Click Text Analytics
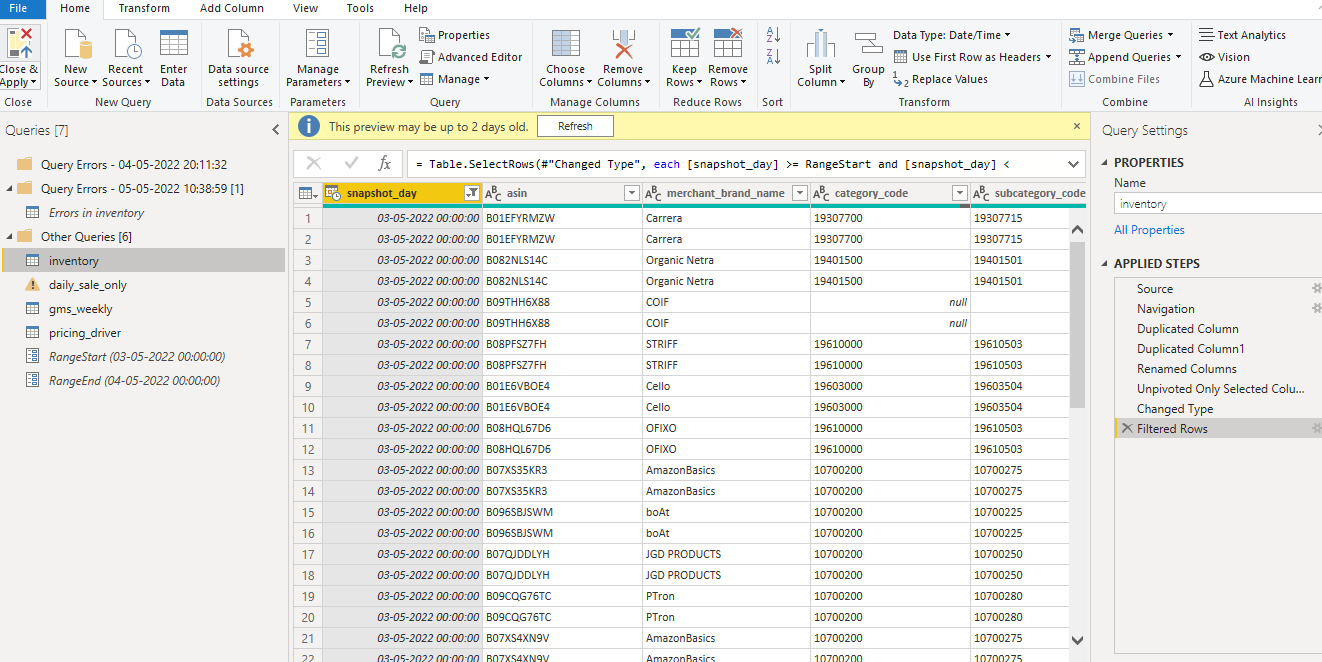This screenshot has height=662, width=1322. point(1243,35)
